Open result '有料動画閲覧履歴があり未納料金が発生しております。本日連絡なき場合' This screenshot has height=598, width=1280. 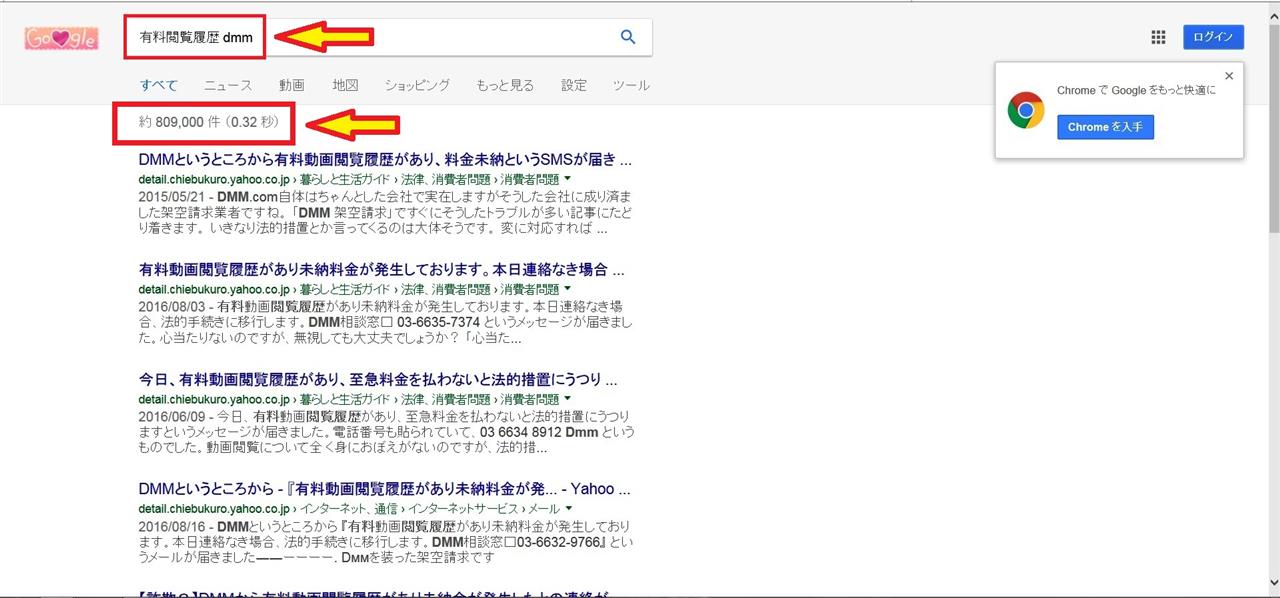click(382, 270)
